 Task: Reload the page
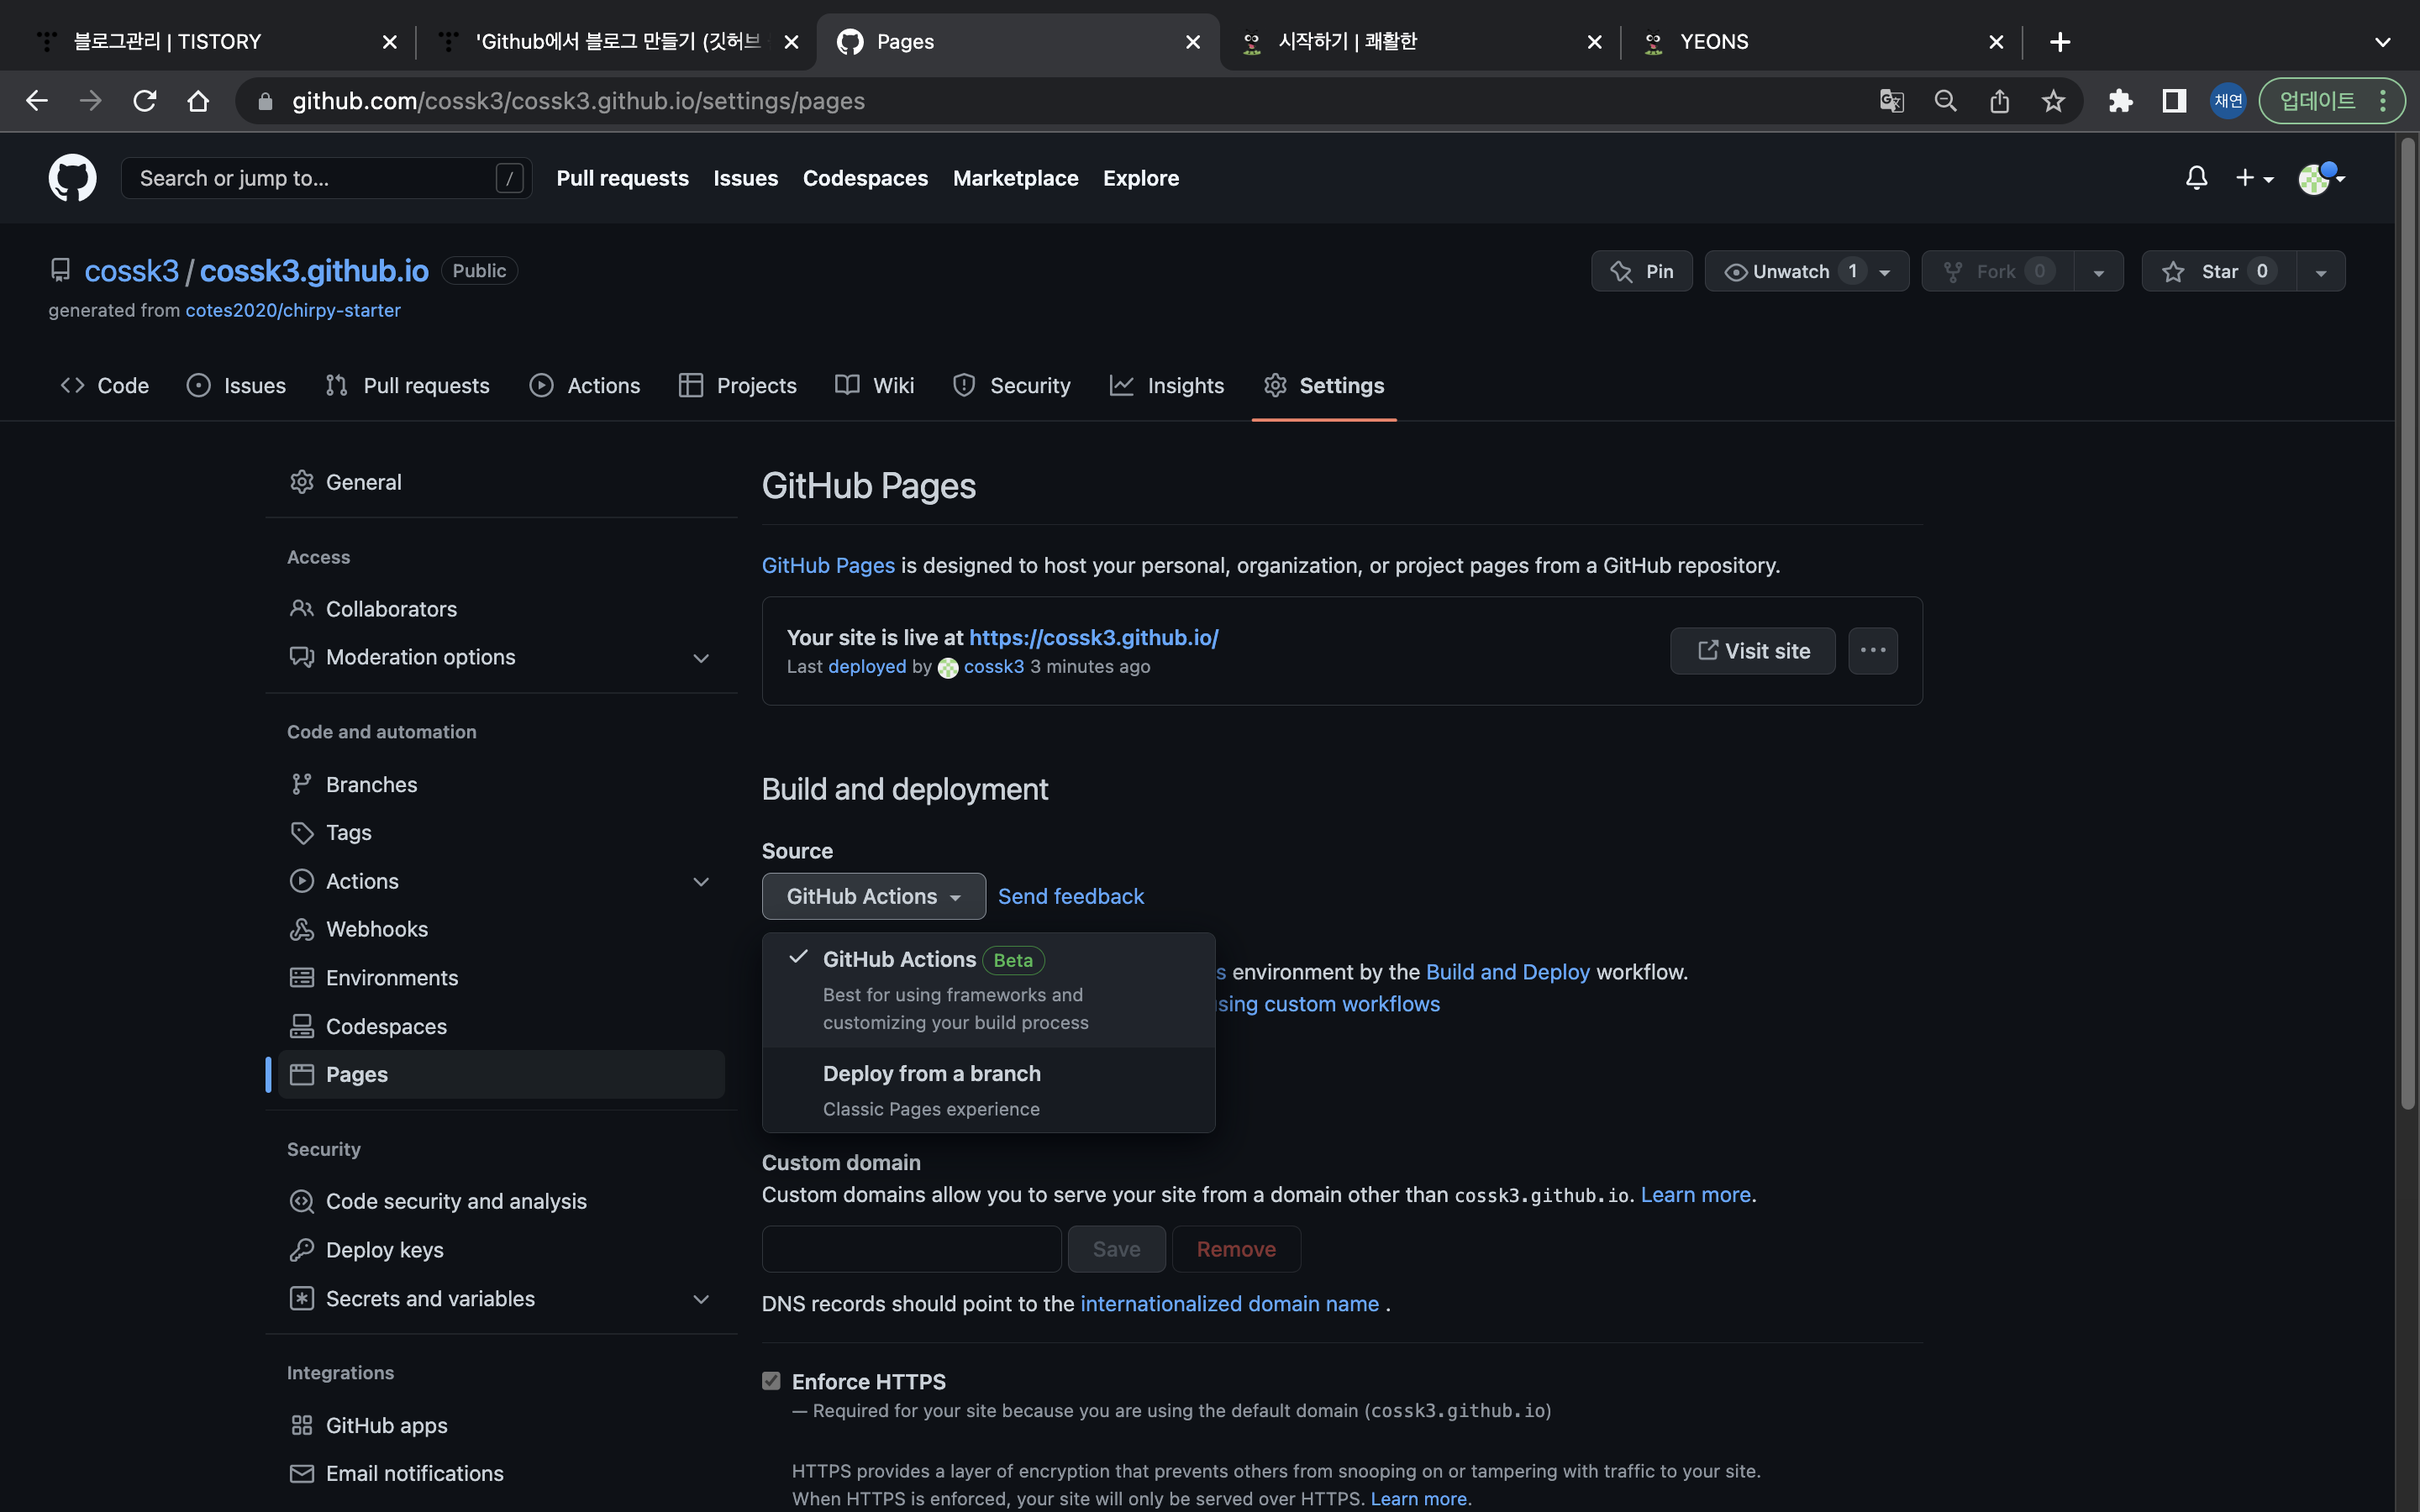145,101
